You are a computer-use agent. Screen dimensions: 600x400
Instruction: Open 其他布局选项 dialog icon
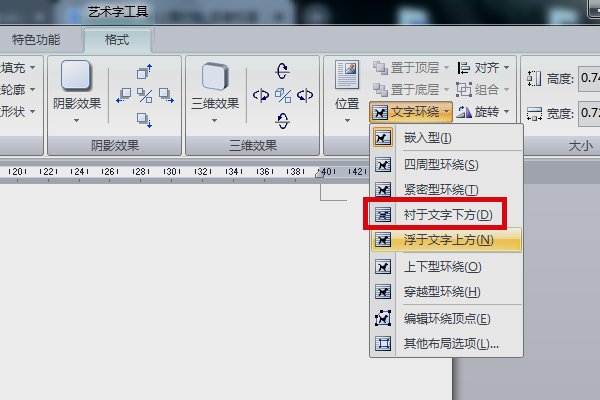pyautogui.click(x=383, y=343)
